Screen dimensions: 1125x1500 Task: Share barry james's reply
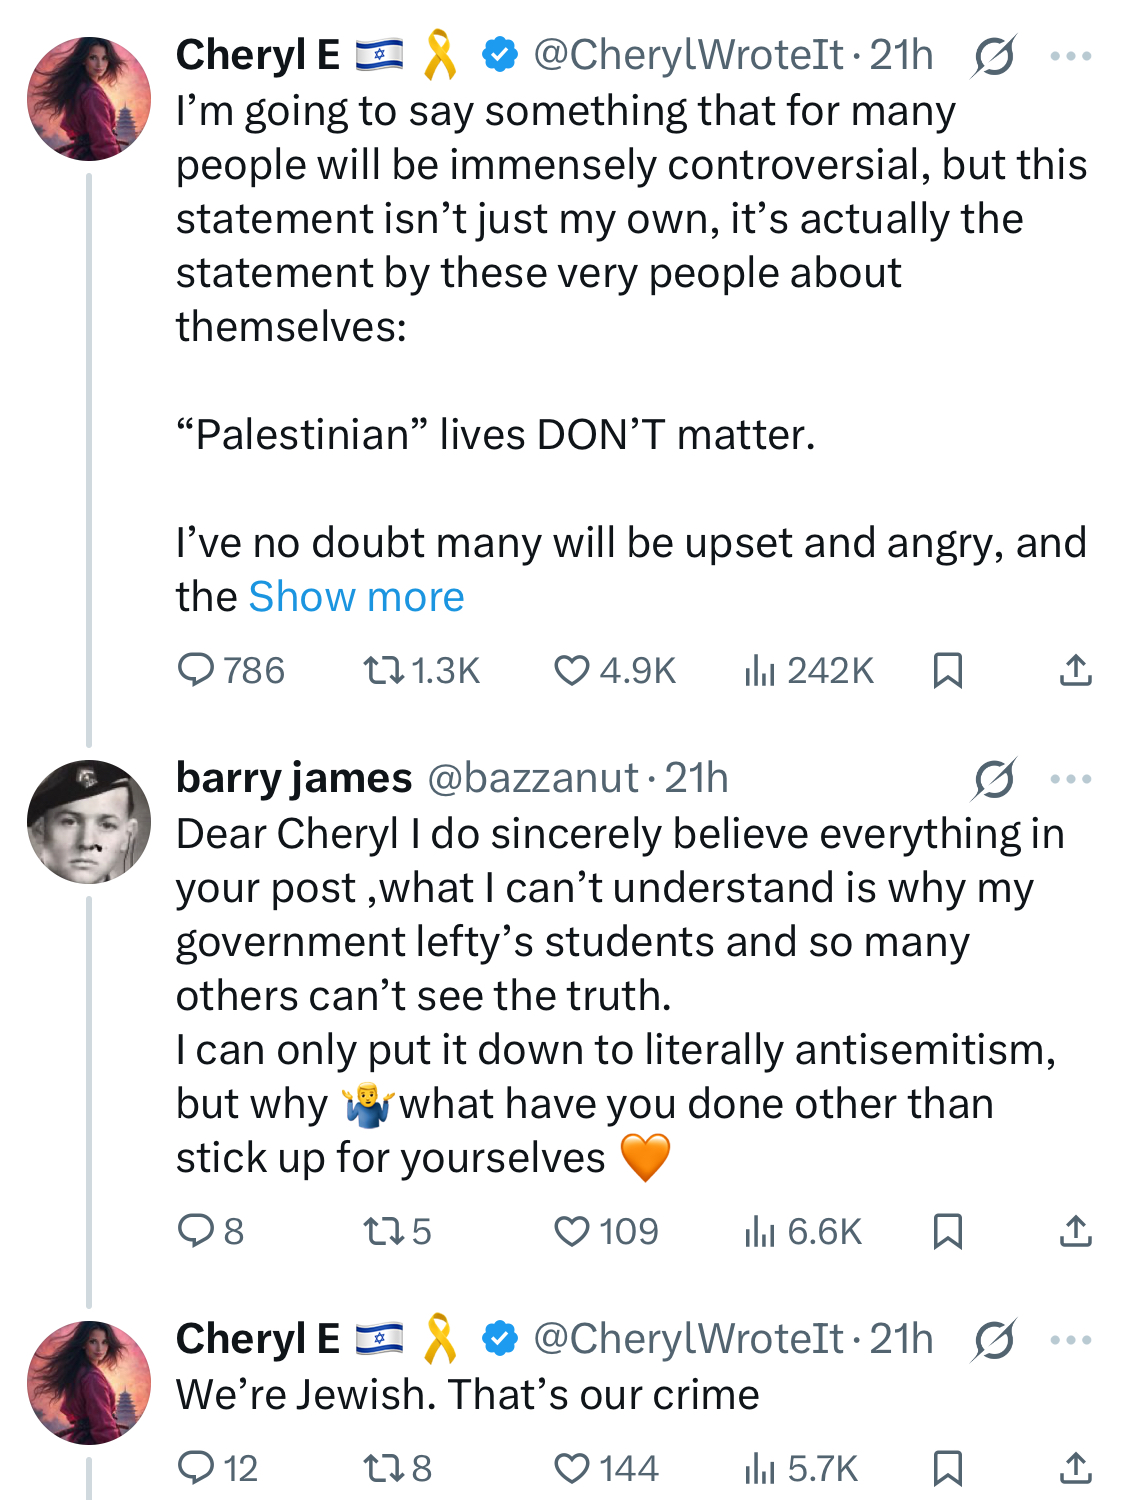pos(1075,1231)
